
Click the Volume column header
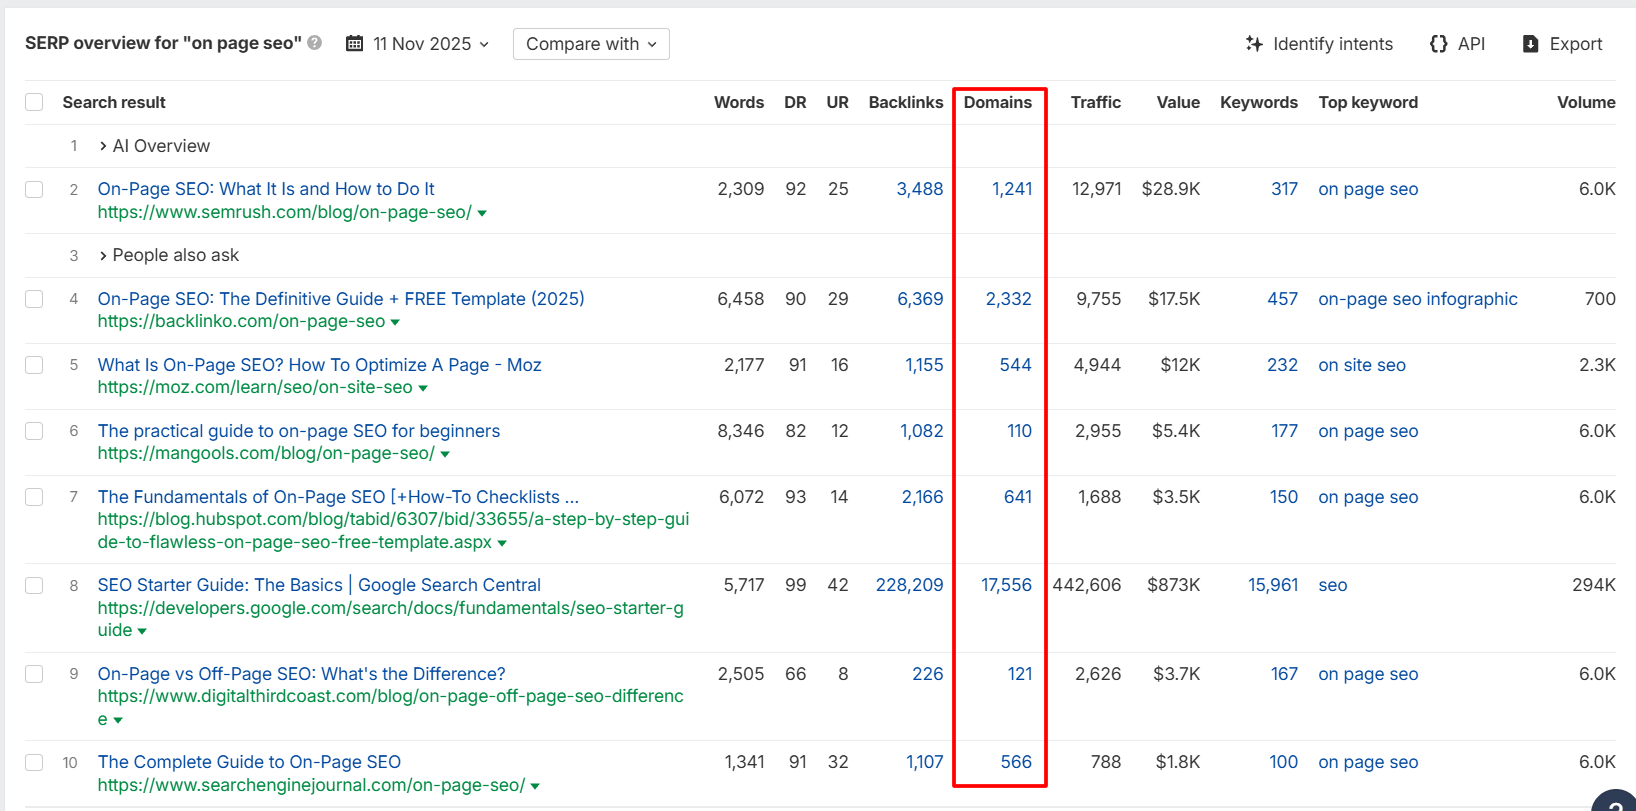click(1586, 102)
